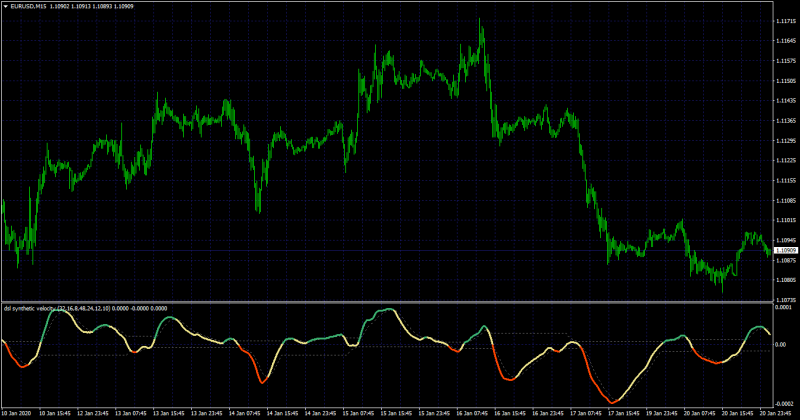Click the 16 Jan 15:45 time label
Screen dimensions: 800x420
pyautogui.click(x=510, y=413)
